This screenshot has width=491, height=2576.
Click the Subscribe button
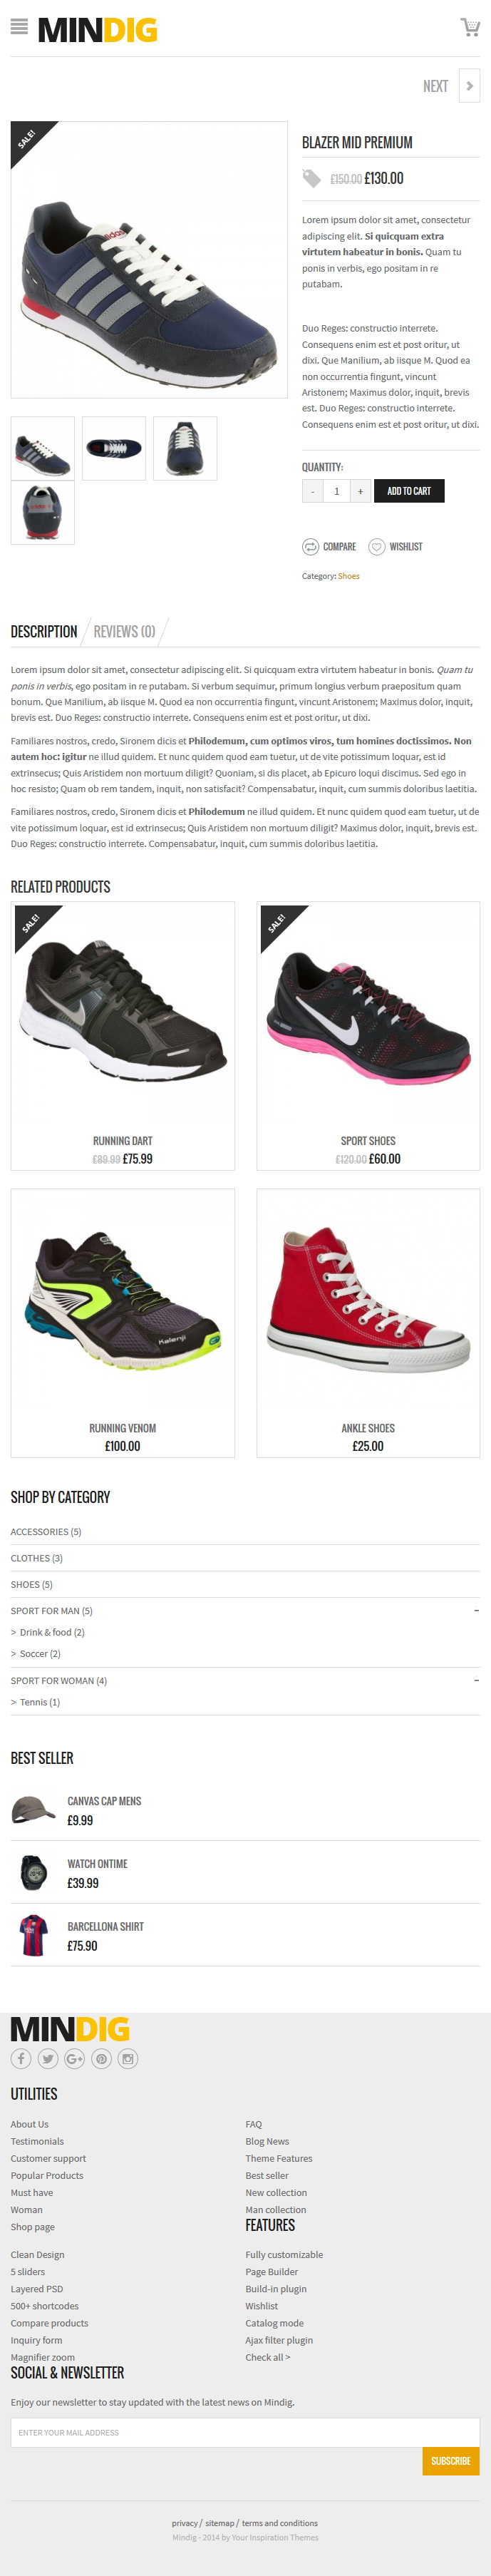point(451,2461)
